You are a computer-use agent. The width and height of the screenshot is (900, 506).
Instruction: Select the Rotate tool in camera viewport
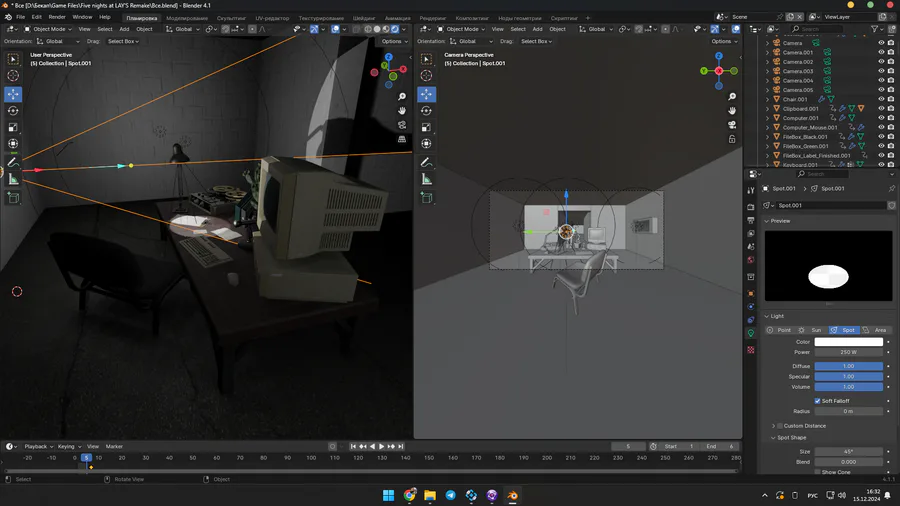coord(426,111)
